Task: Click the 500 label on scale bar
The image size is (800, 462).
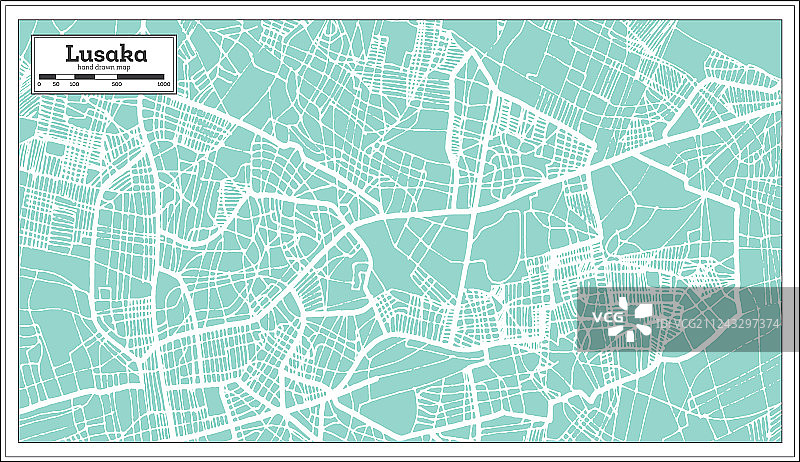Action: 117,85
